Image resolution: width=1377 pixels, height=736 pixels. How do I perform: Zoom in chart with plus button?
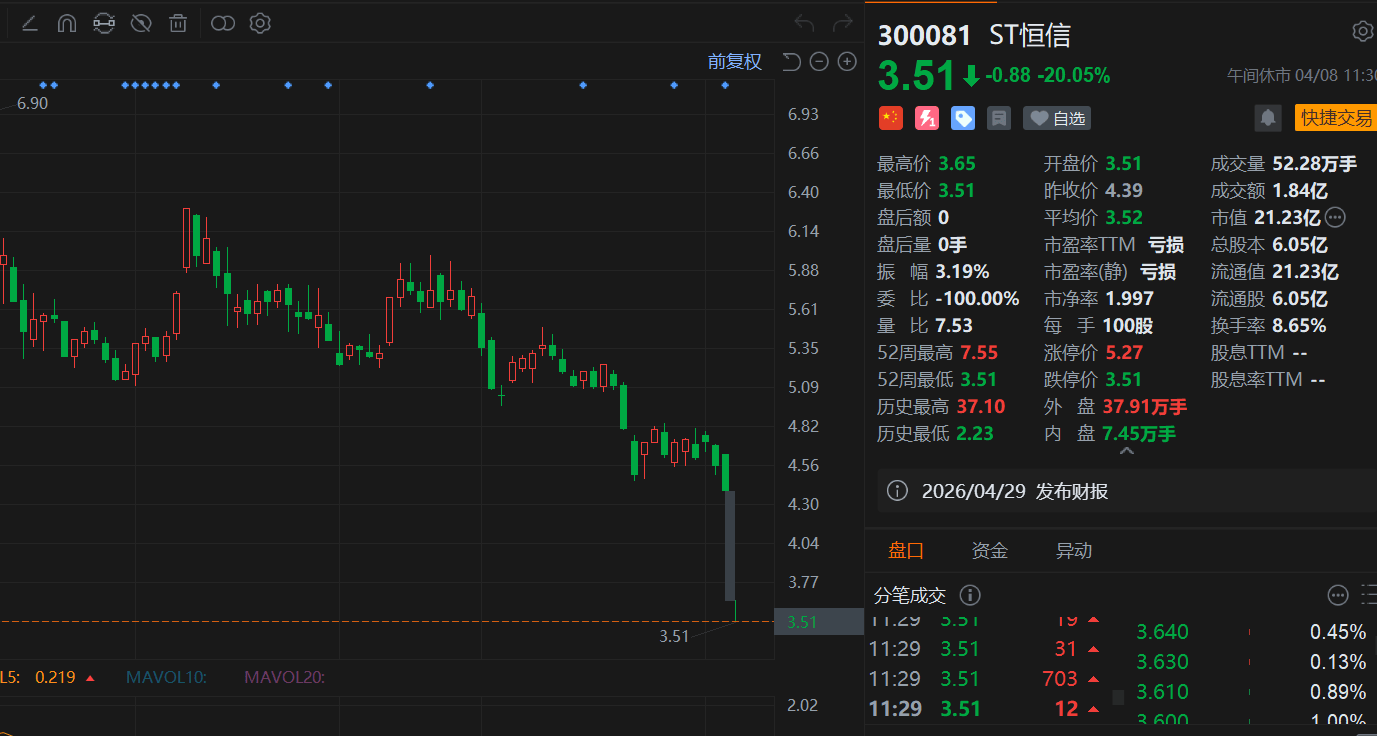847,62
